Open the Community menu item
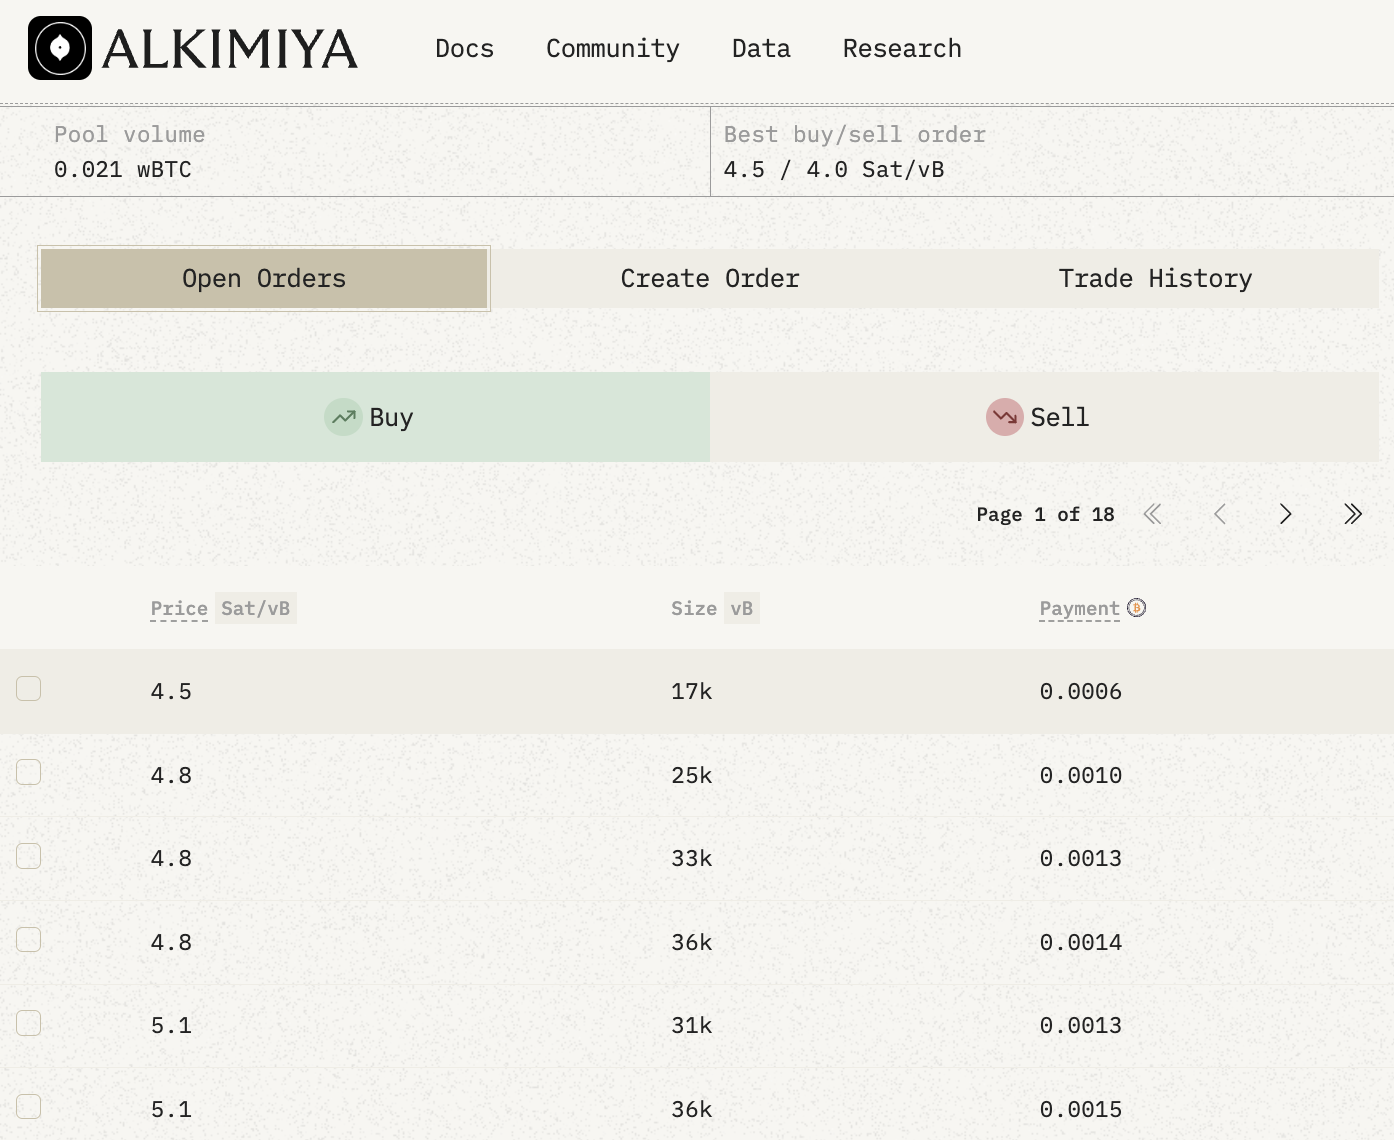Screen dimensions: 1394x1140 [x=613, y=48]
